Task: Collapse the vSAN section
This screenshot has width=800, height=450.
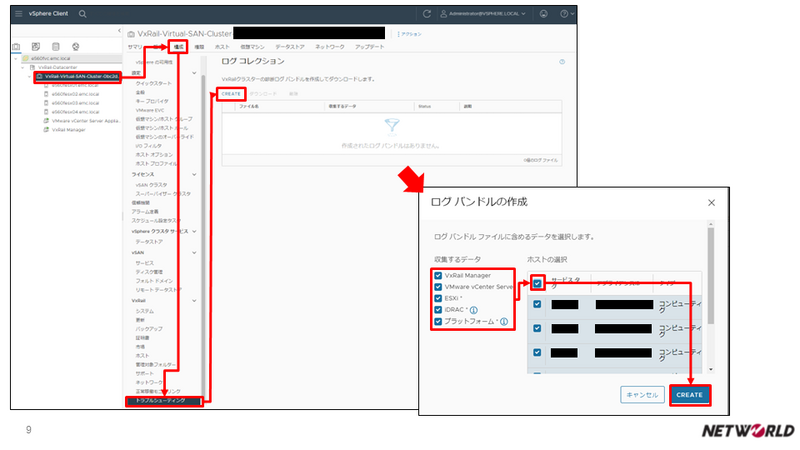Action: (x=194, y=253)
